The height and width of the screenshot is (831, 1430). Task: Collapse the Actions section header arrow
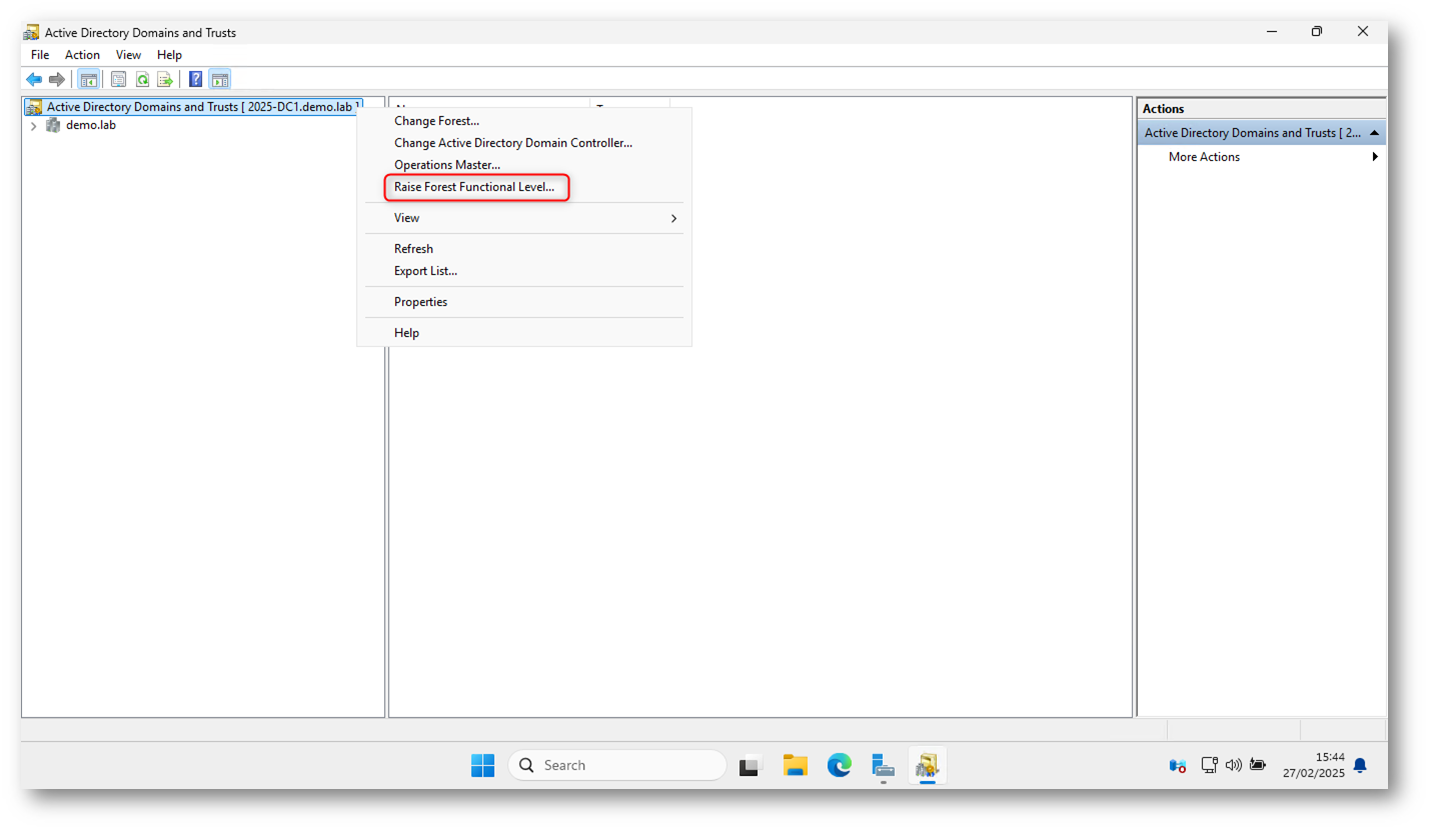point(1375,133)
